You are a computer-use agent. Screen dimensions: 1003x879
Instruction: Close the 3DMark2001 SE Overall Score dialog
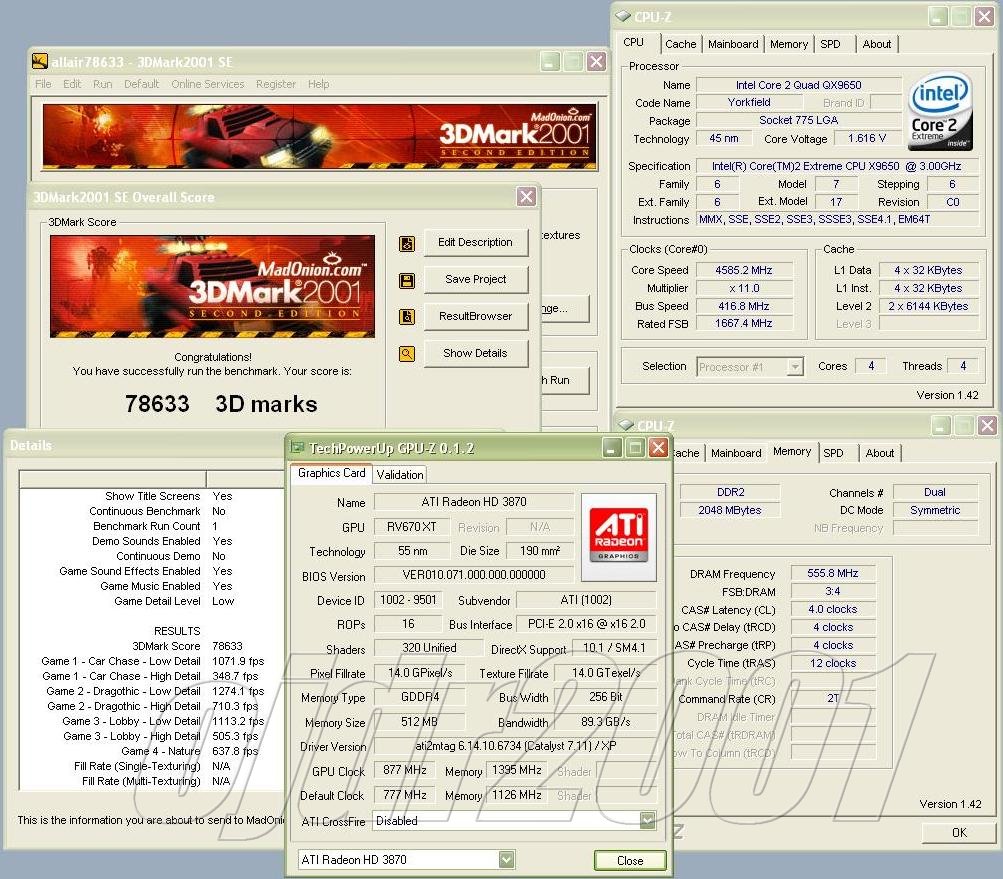click(x=526, y=196)
